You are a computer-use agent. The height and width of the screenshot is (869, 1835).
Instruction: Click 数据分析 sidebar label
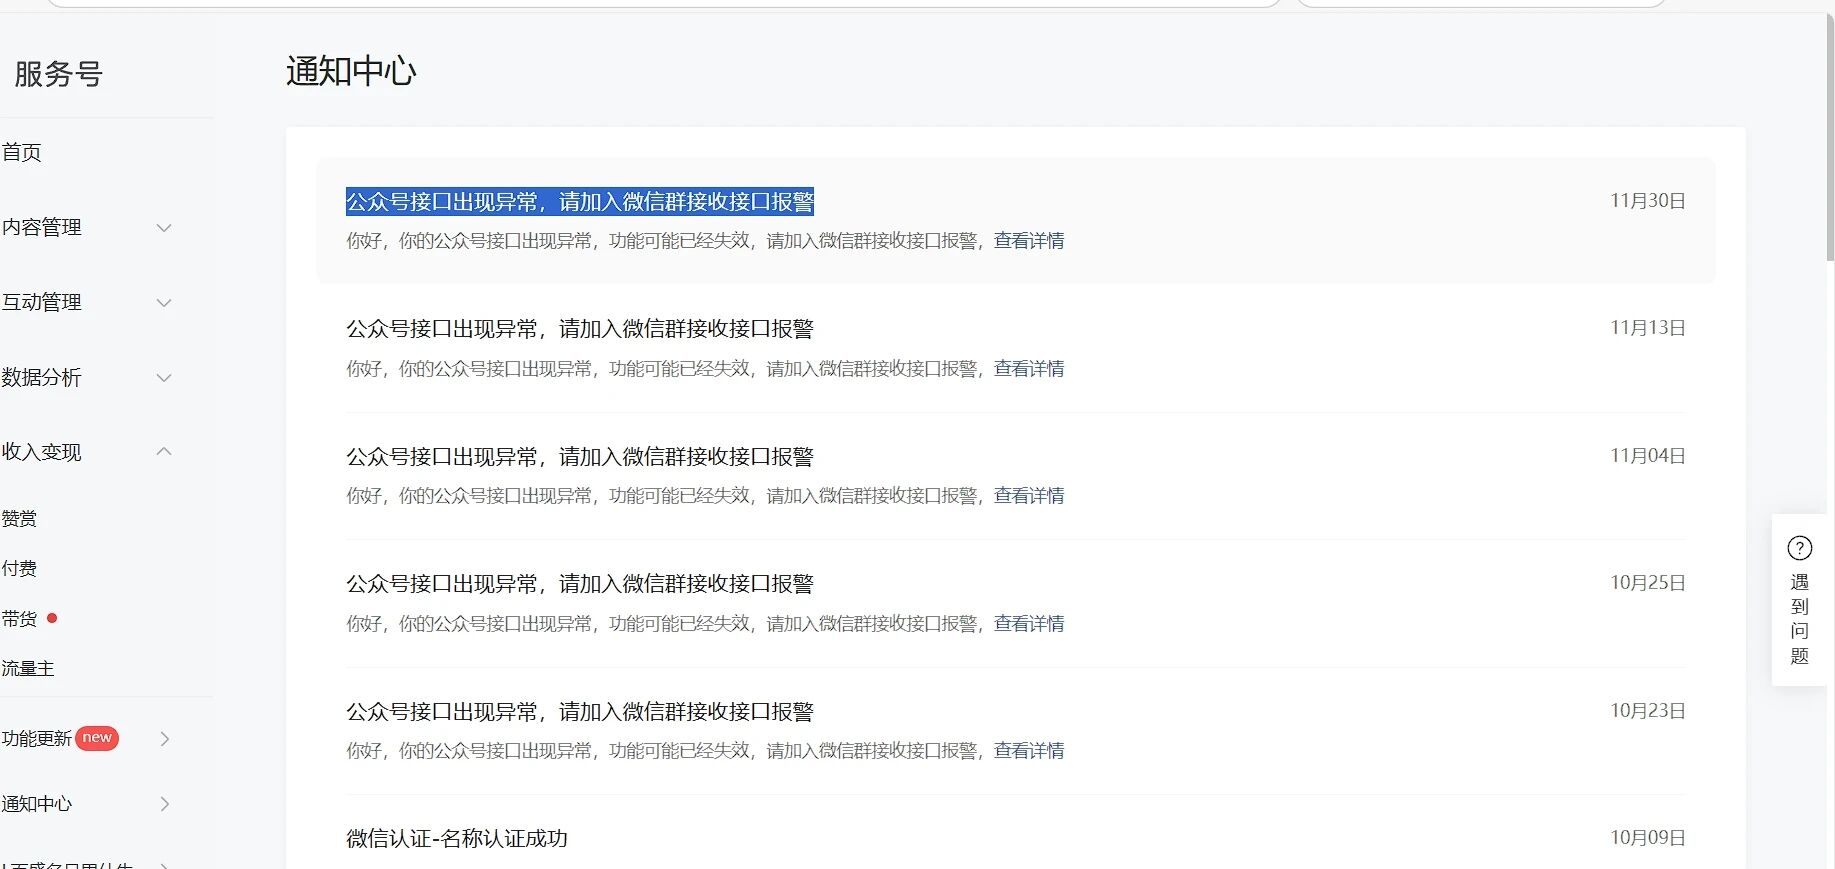click(42, 377)
